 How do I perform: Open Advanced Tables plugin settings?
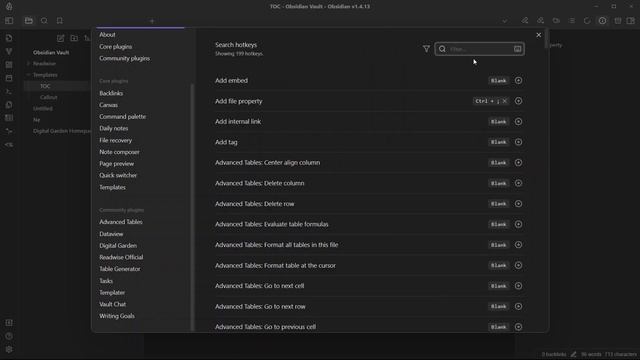point(121,222)
